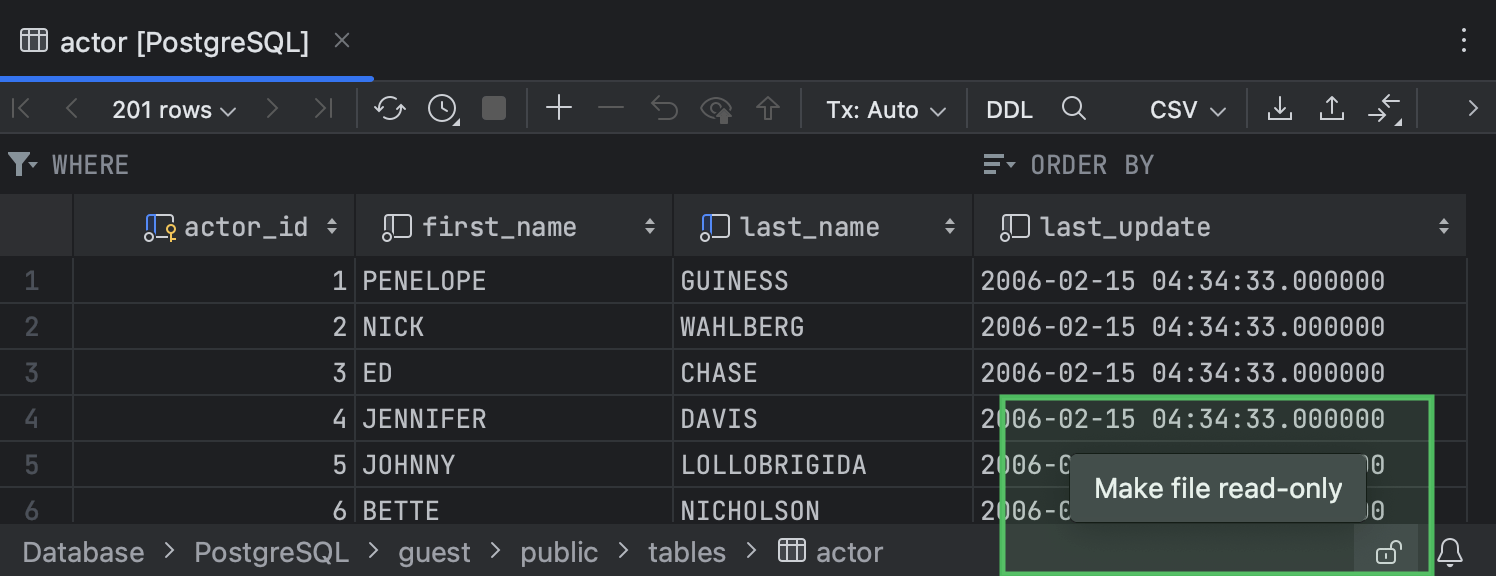Add a new row to the actor table

coord(559,109)
